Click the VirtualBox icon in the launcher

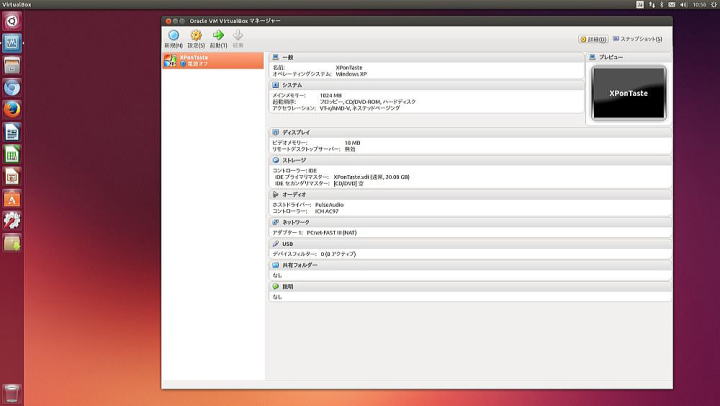(x=12, y=43)
